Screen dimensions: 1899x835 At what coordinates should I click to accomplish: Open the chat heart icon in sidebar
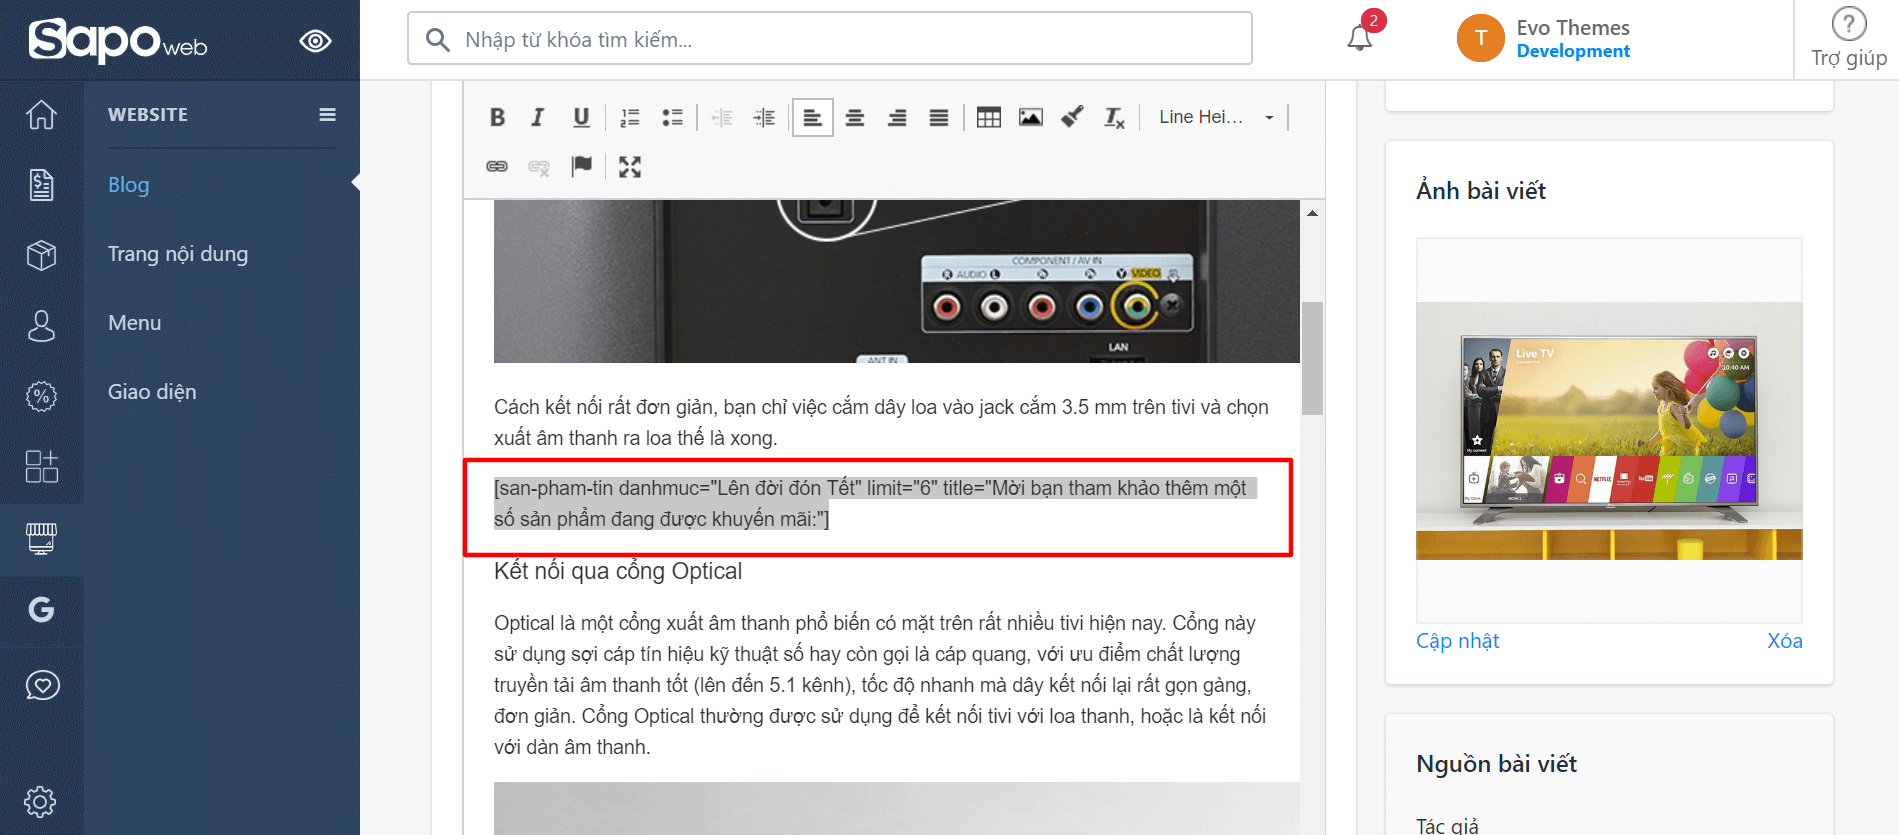(x=41, y=685)
